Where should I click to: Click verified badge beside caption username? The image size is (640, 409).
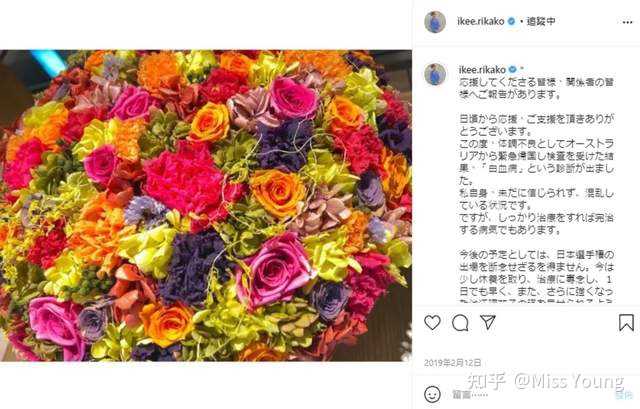pos(512,70)
